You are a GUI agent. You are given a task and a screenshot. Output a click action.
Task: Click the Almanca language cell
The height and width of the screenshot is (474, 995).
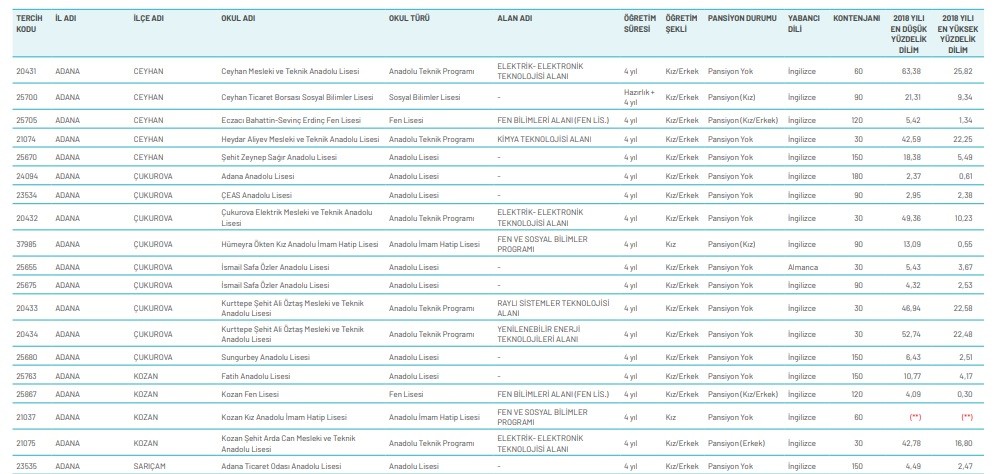click(802, 268)
